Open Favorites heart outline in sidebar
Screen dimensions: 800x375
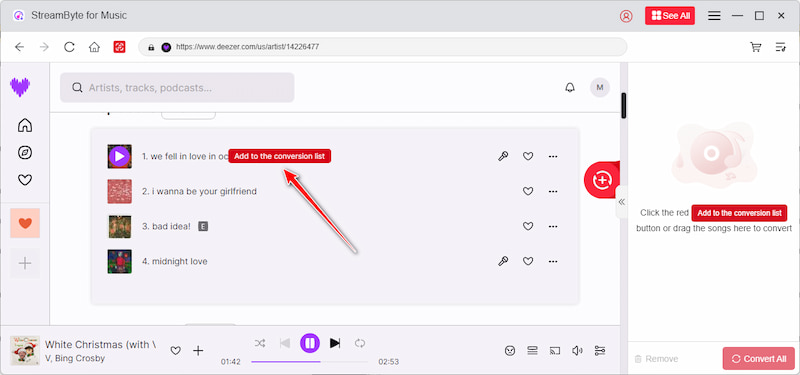24,180
